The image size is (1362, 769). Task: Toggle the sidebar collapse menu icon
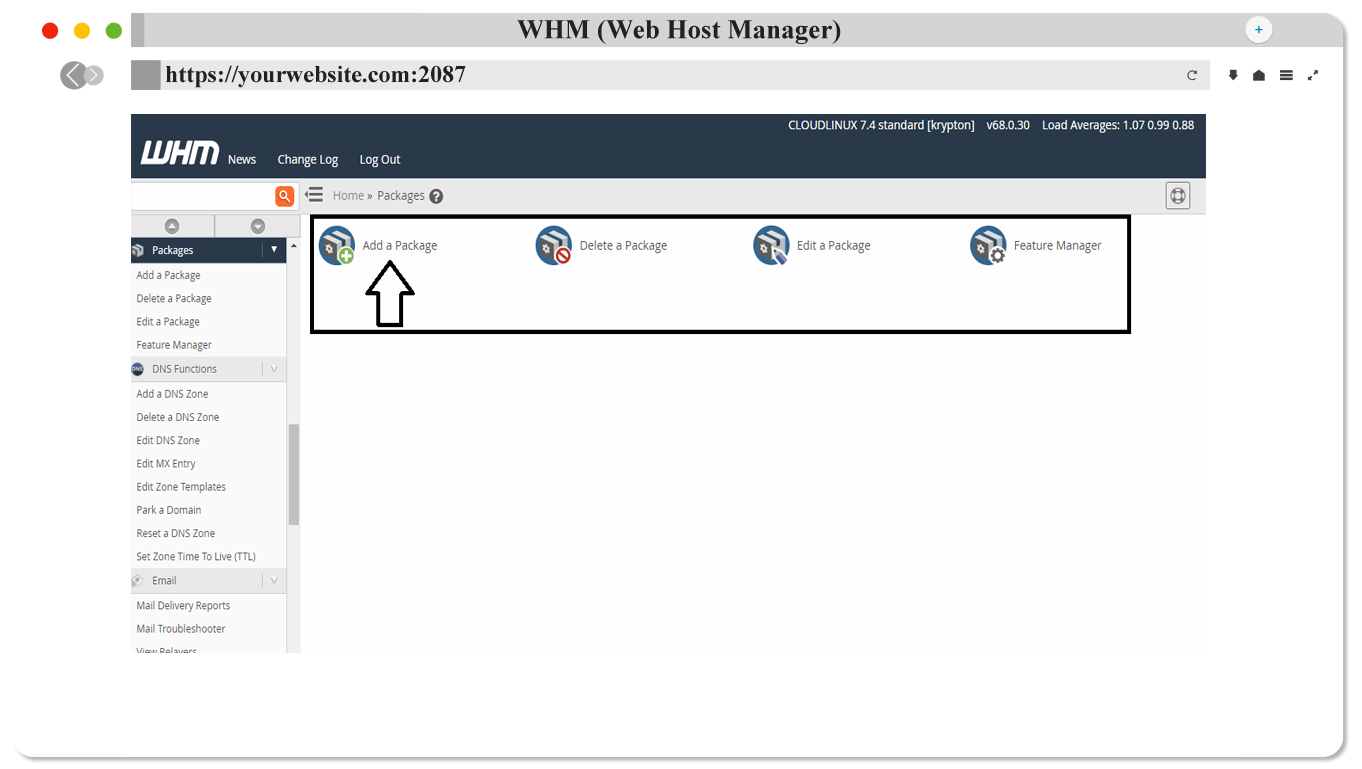[x=314, y=195]
